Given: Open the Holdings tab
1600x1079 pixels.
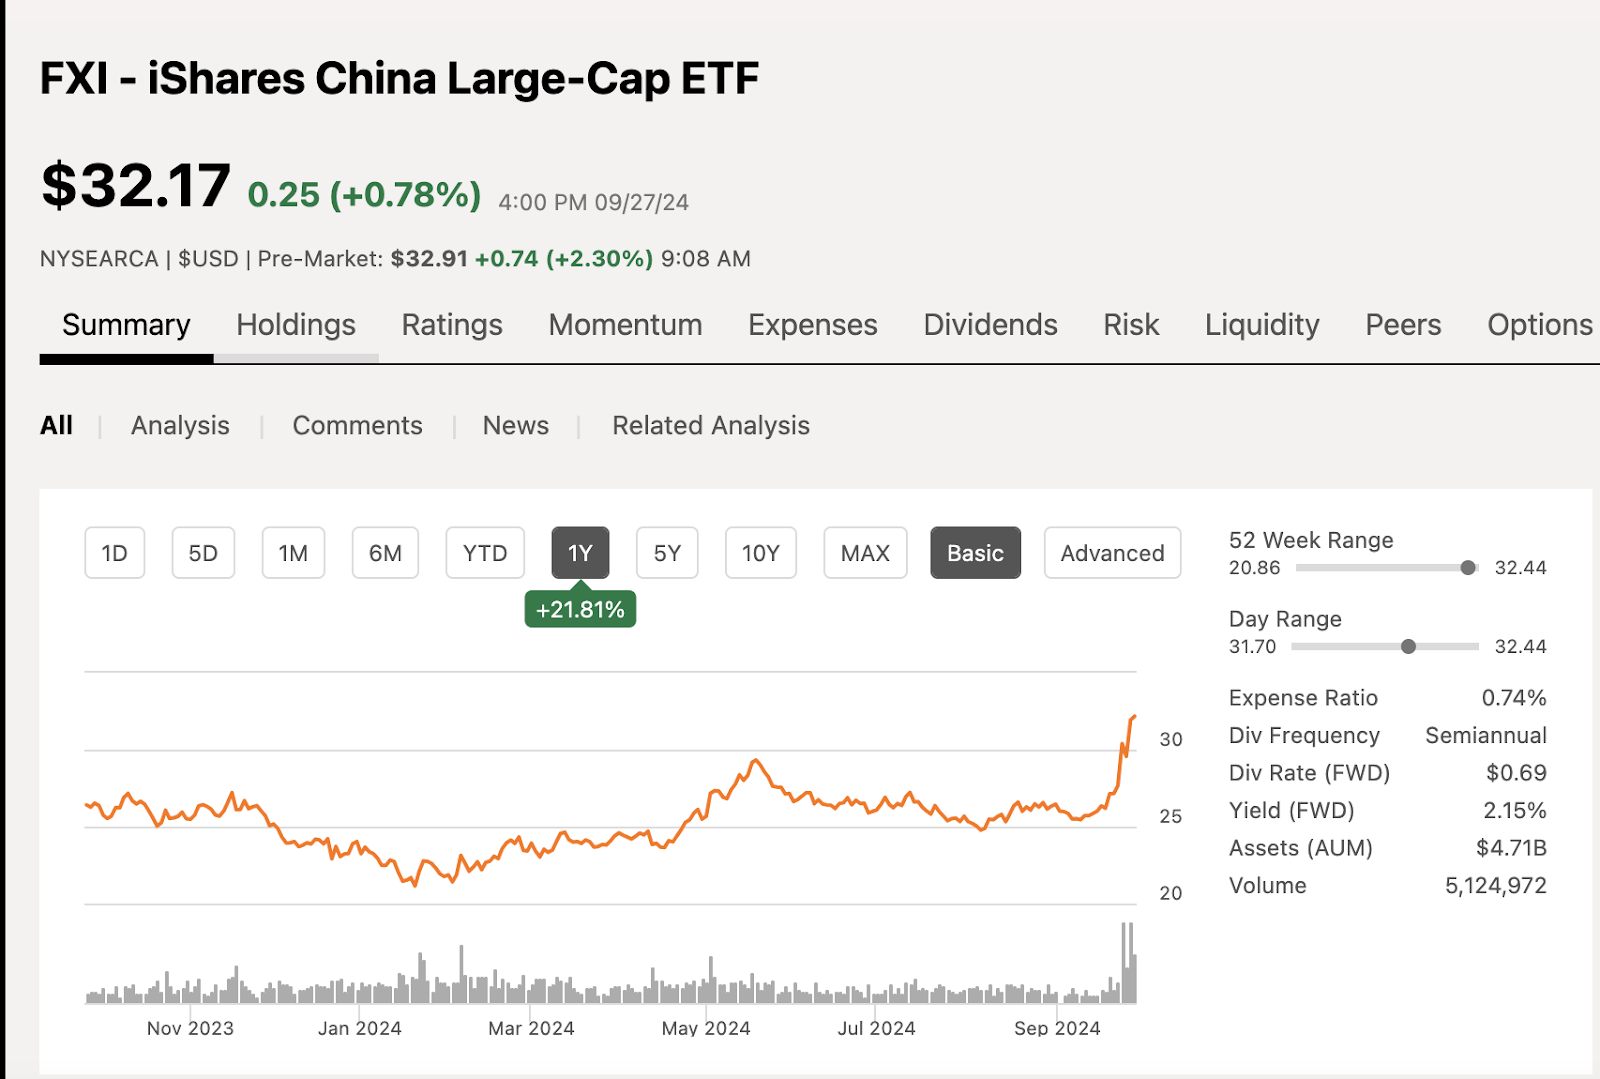Looking at the screenshot, I should point(296,325).
